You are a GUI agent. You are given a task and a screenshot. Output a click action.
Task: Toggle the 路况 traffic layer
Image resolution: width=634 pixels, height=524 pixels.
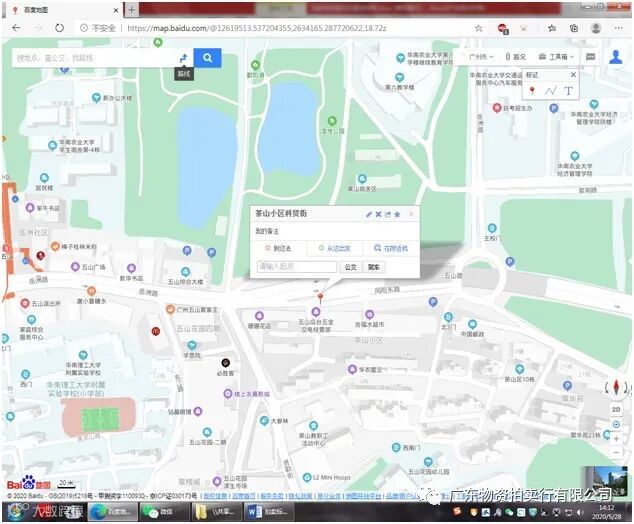click(x=516, y=57)
